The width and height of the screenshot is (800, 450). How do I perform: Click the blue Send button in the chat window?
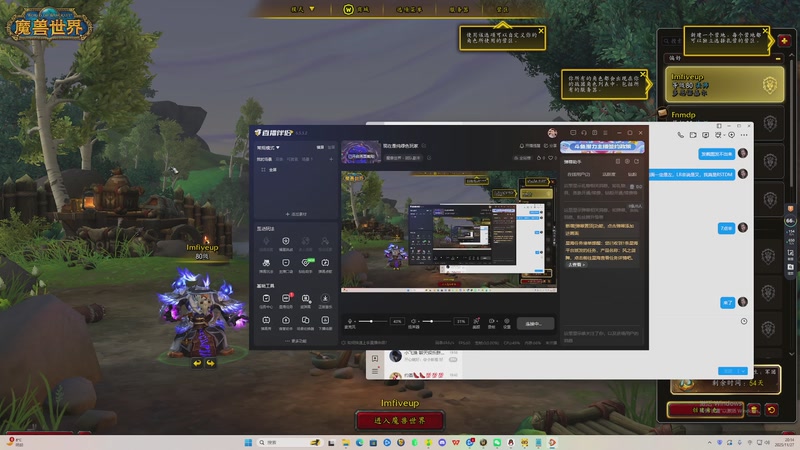[728, 371]
